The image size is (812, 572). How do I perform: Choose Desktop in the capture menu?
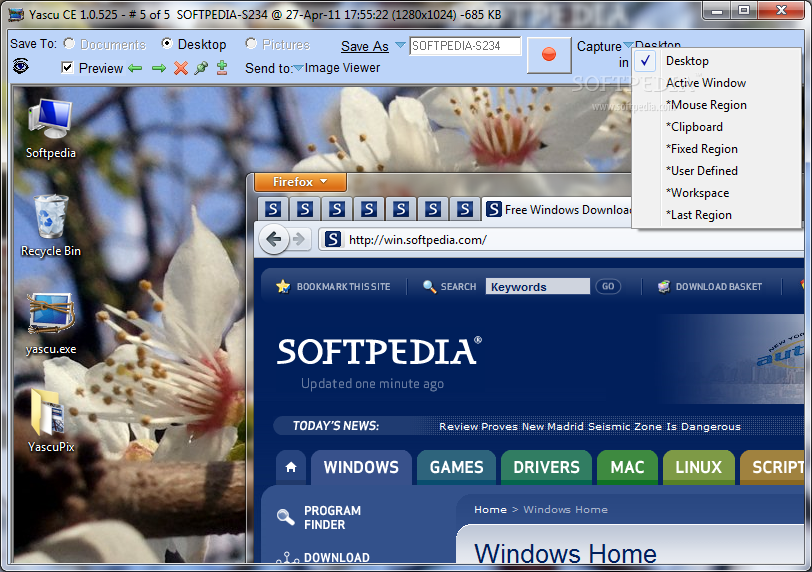click(x=717, y=61)
